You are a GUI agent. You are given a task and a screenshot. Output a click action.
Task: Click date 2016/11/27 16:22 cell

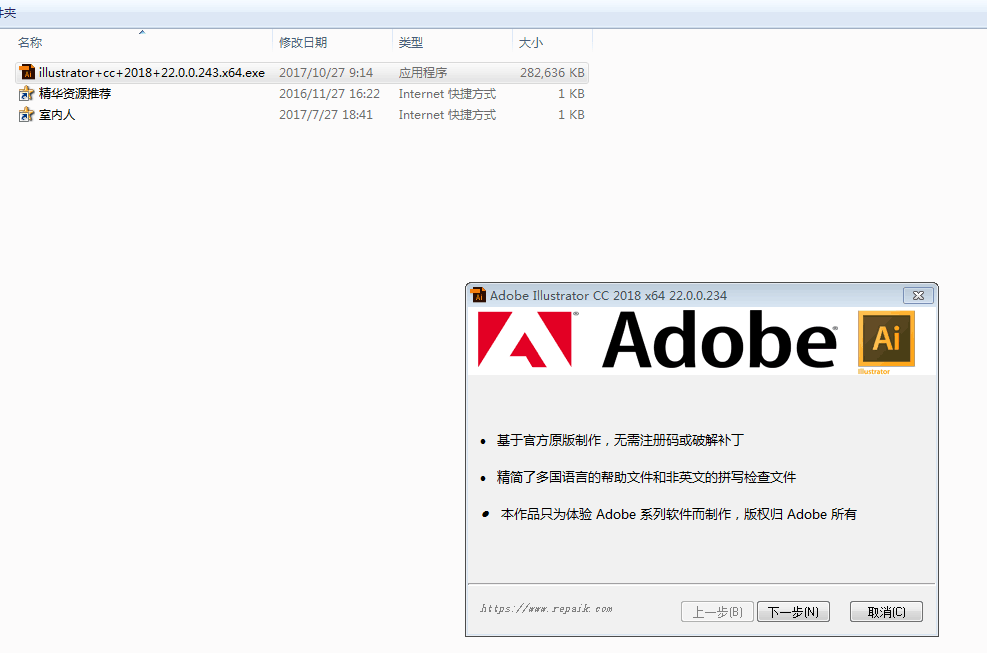[x=329, y=94]
